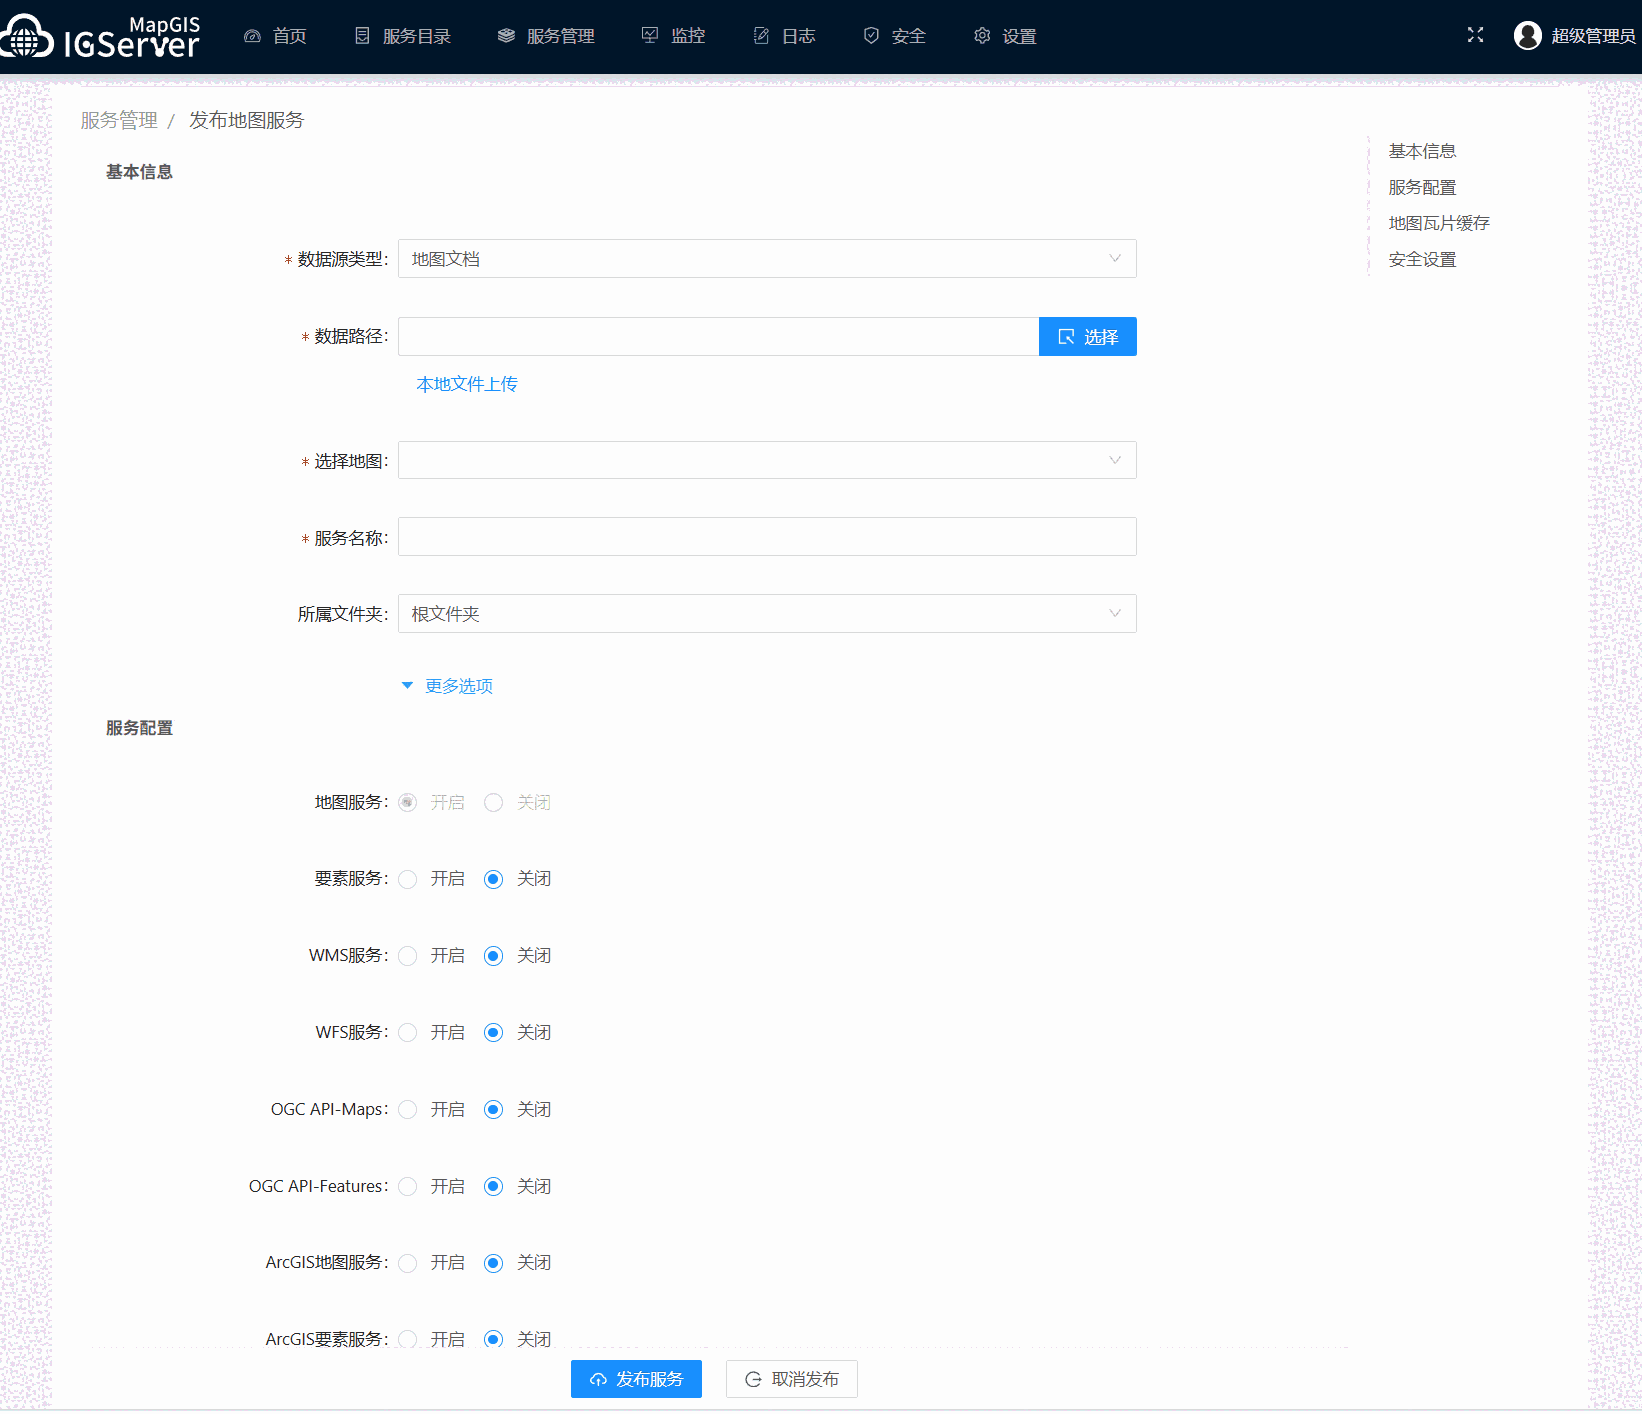
Task: Focus the 数据路径 input field
Action: [x=719, y=336]
